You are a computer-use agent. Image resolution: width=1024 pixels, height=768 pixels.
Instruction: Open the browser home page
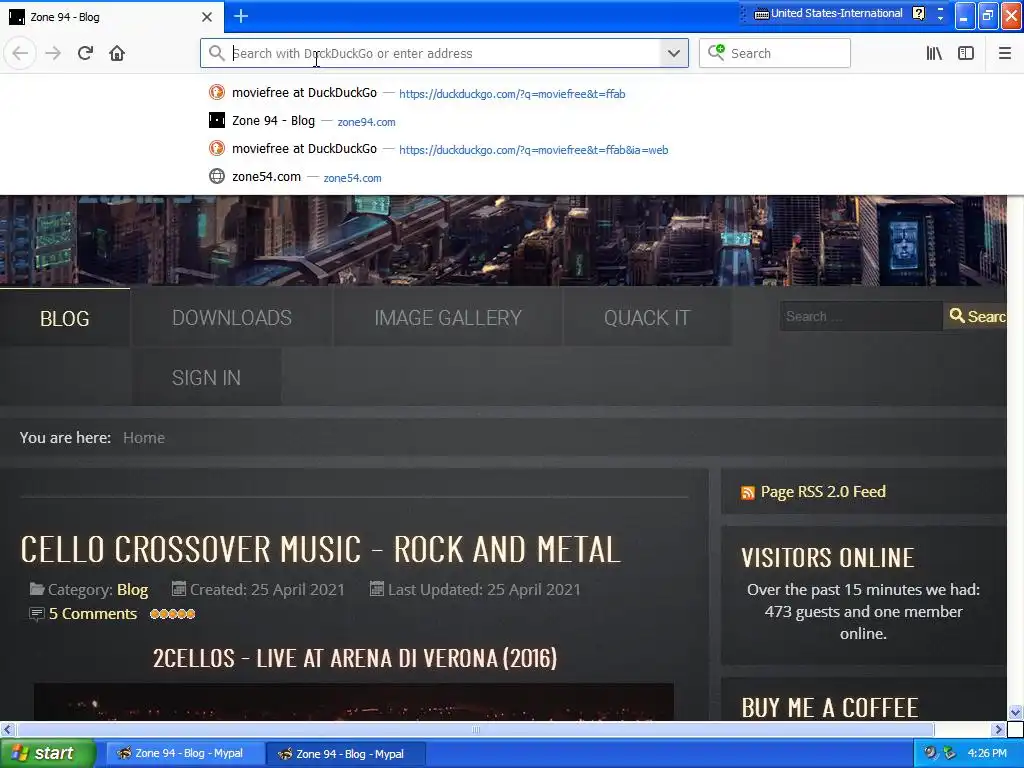point(117,54)
